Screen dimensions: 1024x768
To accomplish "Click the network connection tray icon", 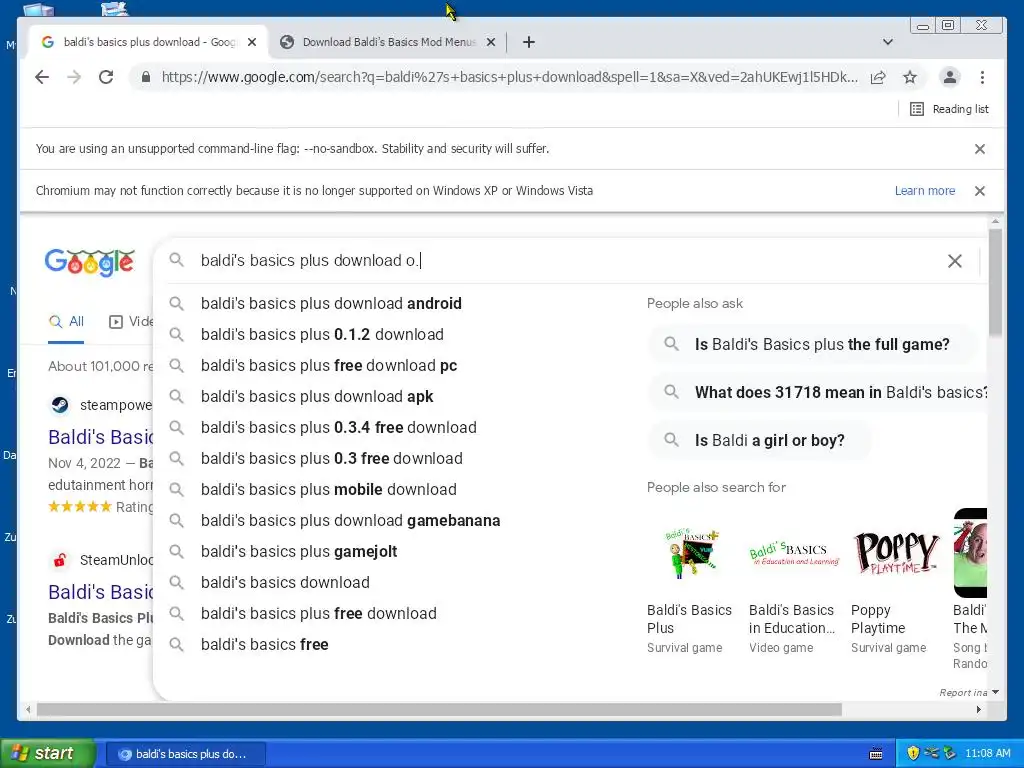I will click(x=931, y=753).
